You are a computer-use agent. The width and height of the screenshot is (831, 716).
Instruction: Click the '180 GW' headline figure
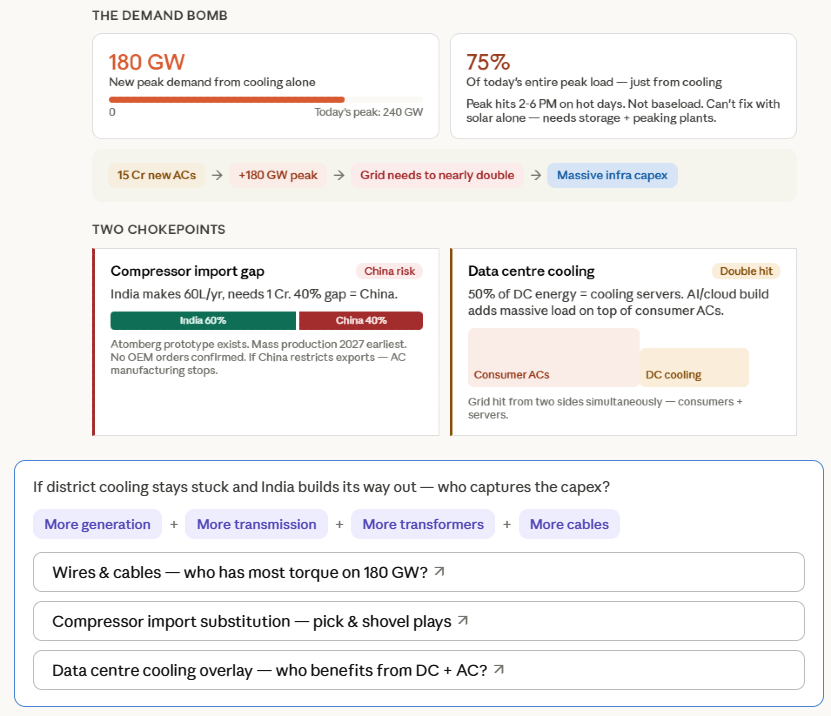coord(147,62)
